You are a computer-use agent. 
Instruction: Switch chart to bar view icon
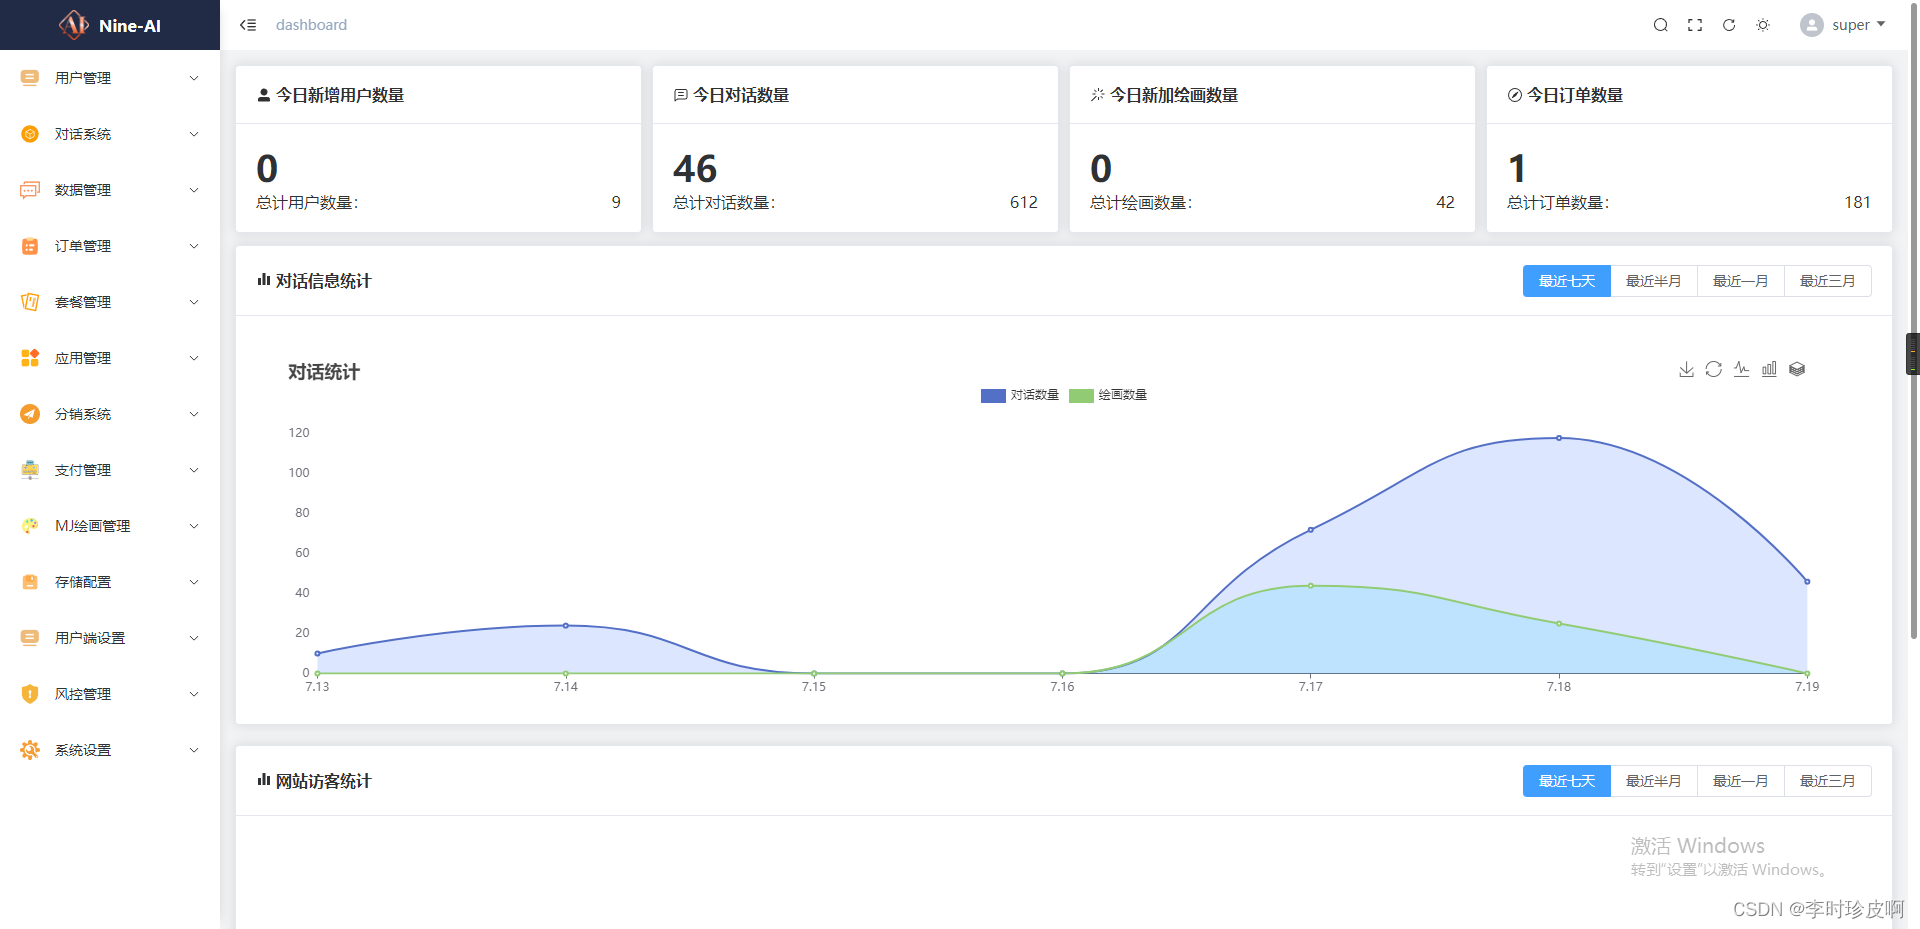(1769, 369)
